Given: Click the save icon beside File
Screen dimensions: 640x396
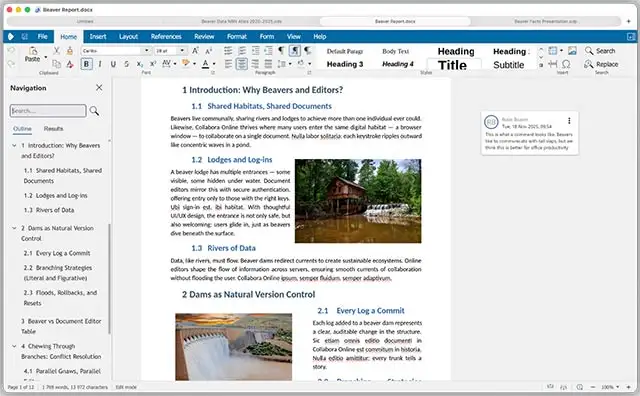Looking at the screenshot, I should coord(24,36).
